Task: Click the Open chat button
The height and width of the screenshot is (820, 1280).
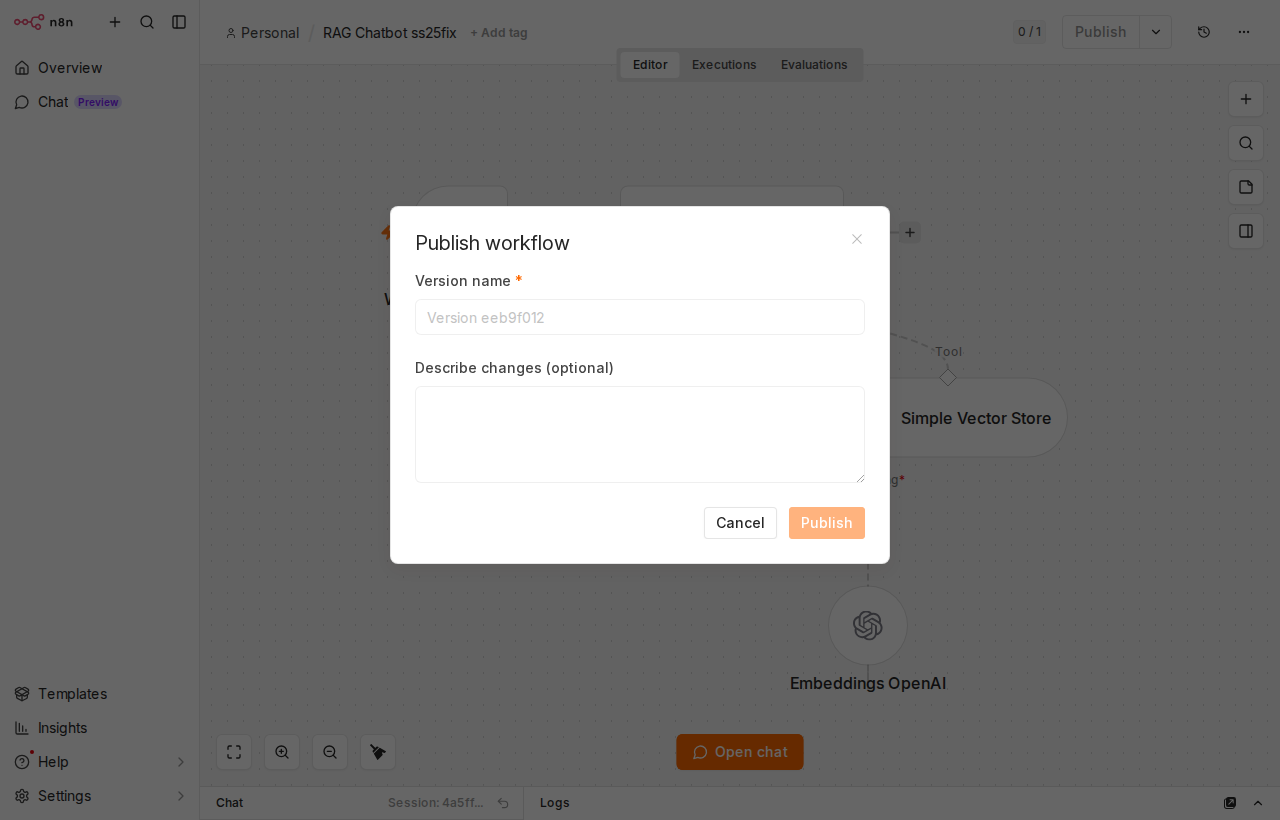Action: tap(740, 752)
